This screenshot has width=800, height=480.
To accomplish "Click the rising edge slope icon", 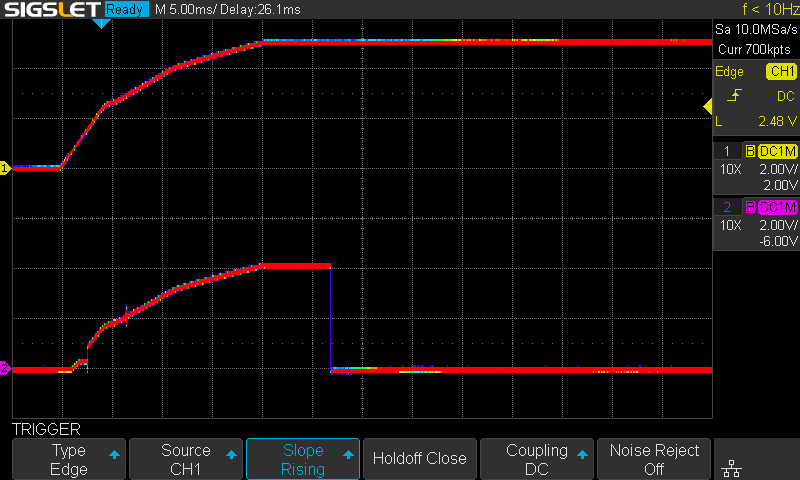I will pos(734,95).
